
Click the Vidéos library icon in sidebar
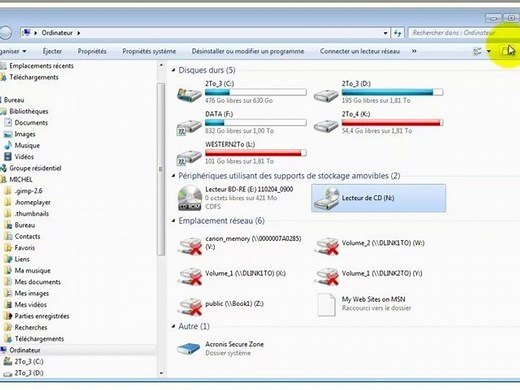point(8,157)
